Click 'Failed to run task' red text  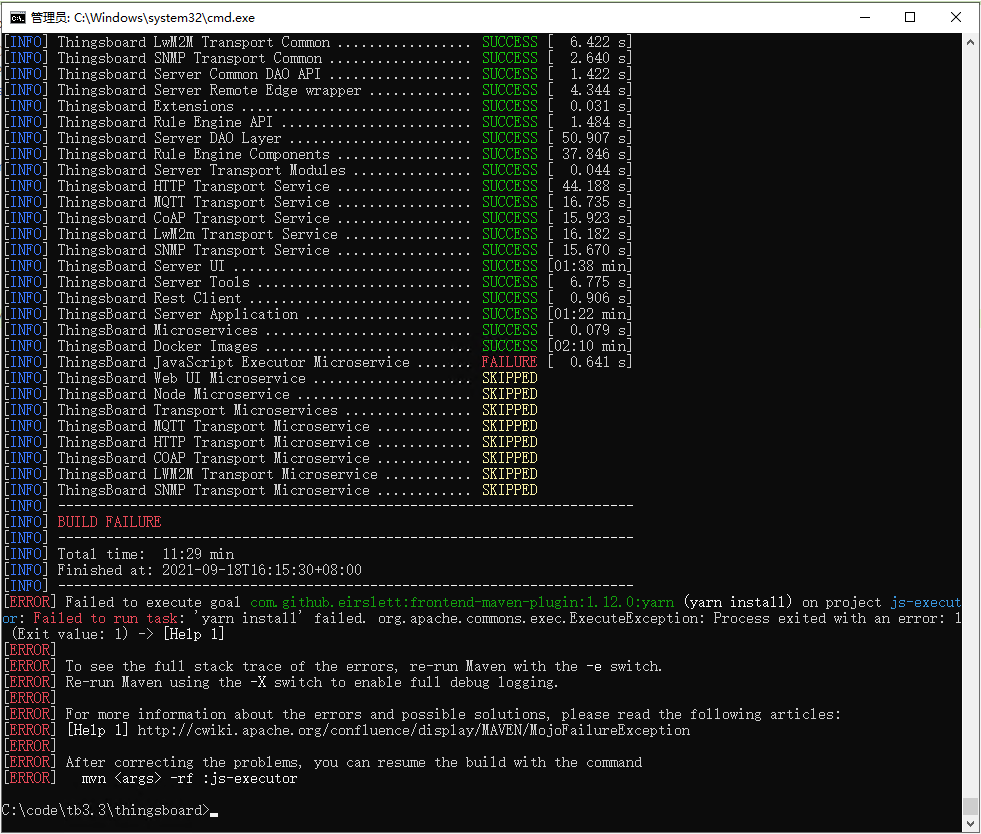pos(105,618)
